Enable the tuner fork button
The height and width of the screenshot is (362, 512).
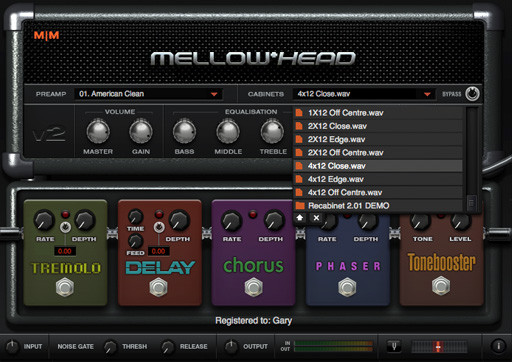pyautogui.click(x=394, y=346)
